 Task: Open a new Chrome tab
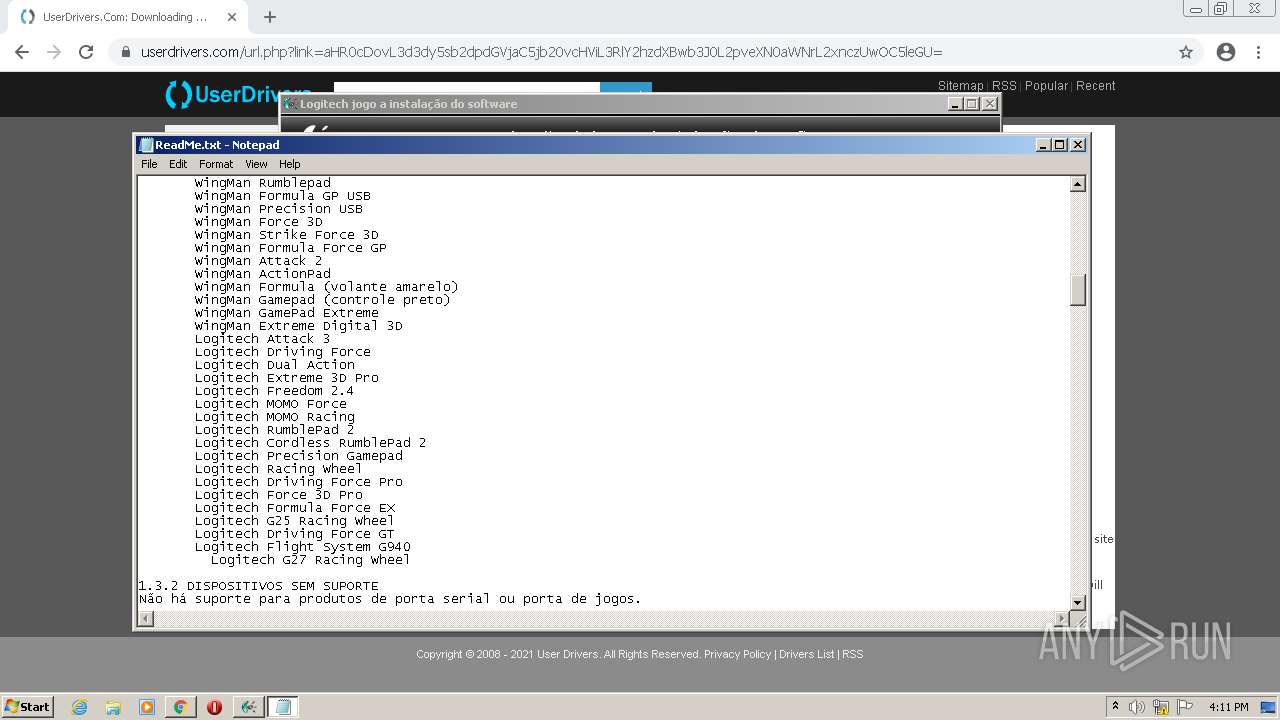click(270, 17)
